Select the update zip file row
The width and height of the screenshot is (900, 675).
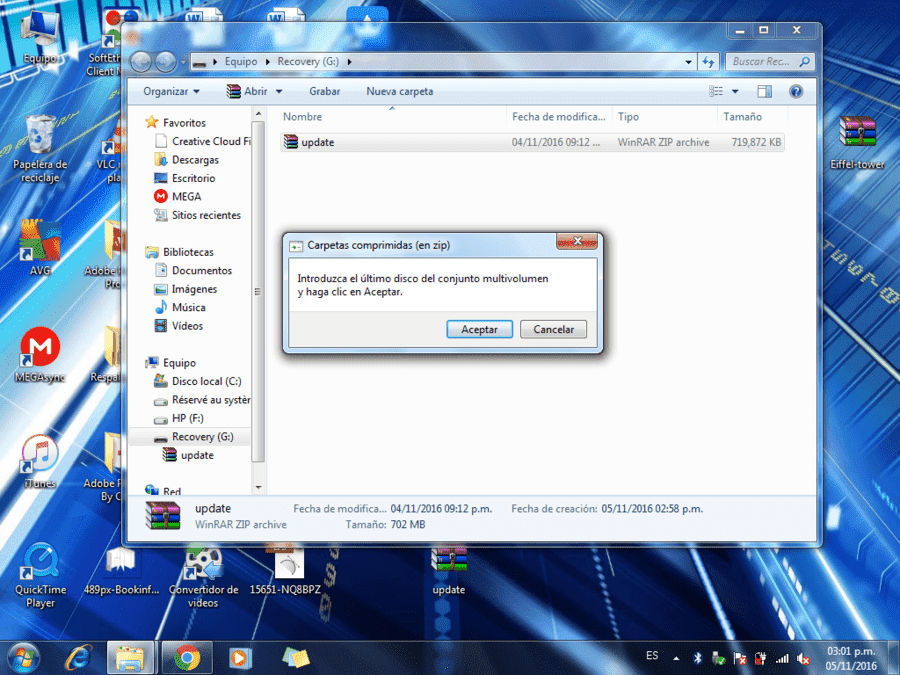pyautogui.click(x=532, y=142)
